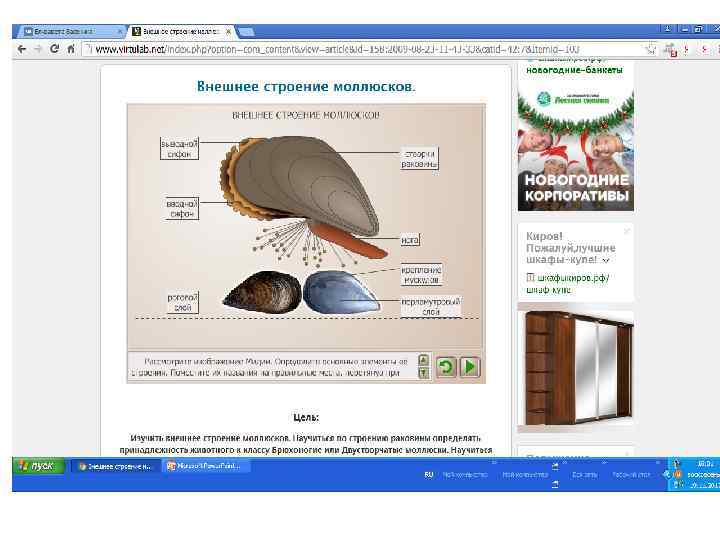Viewport: 720px width, 540px height.
Task: Click the red extension icon in the toolbar
Action: (x=672, y=50)
